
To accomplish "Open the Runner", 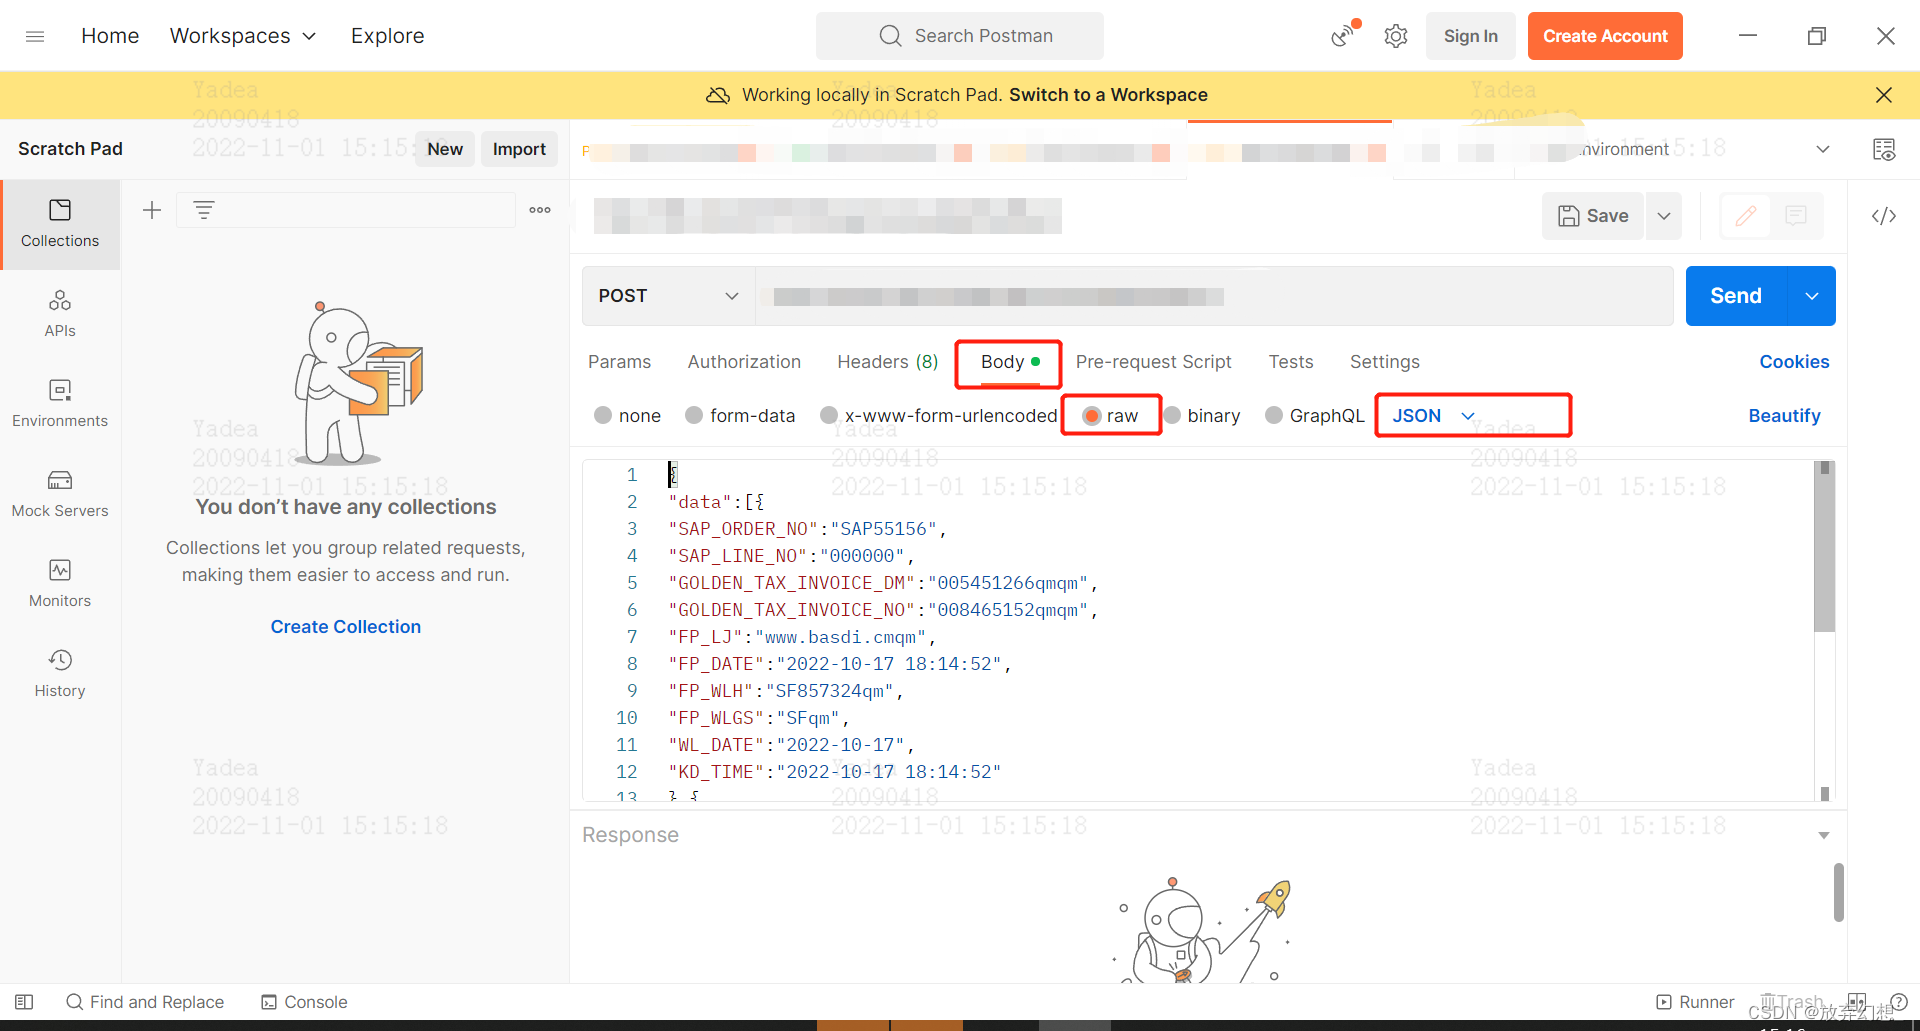I will (x=1695, y=1002).
